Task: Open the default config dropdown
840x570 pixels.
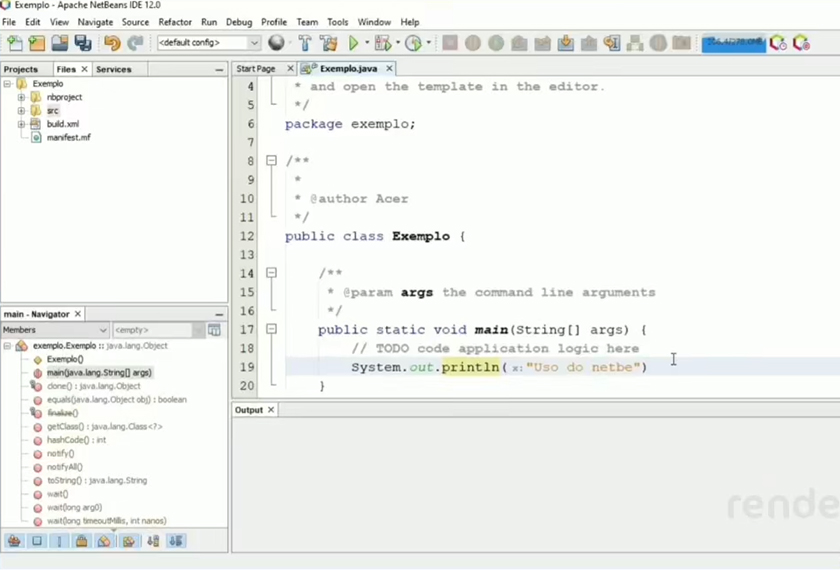Action: pyautogui.click(x=208, y=43)
